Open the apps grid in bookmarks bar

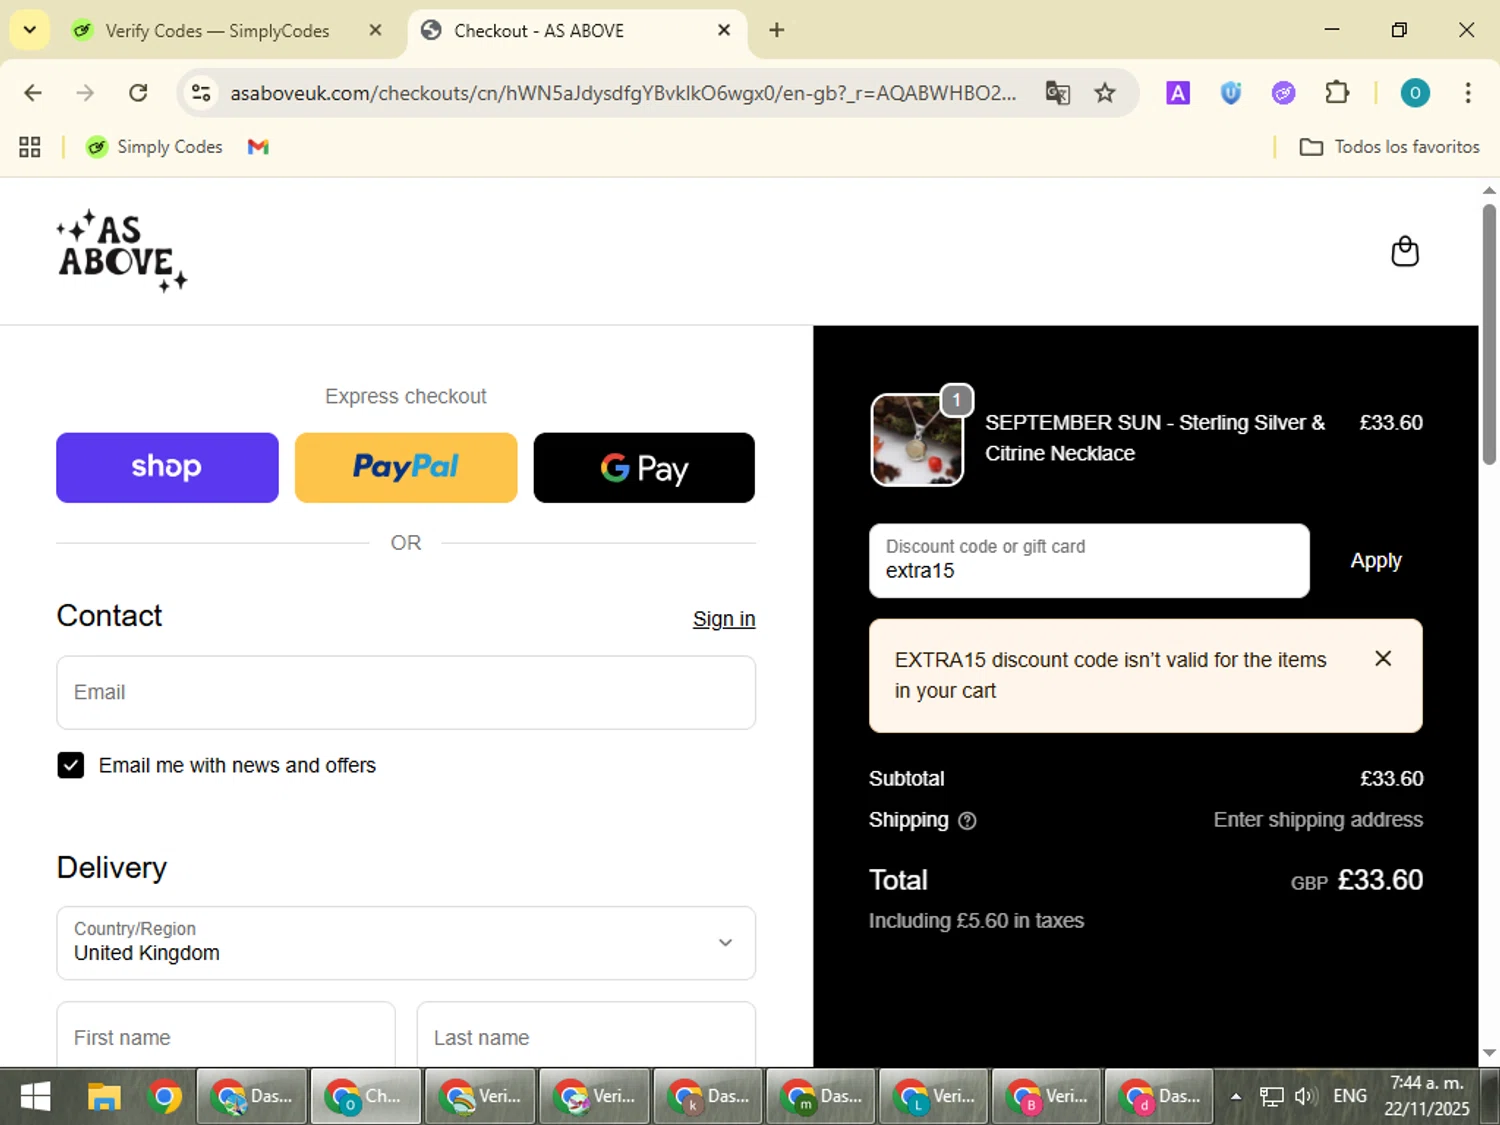[30, 147]
